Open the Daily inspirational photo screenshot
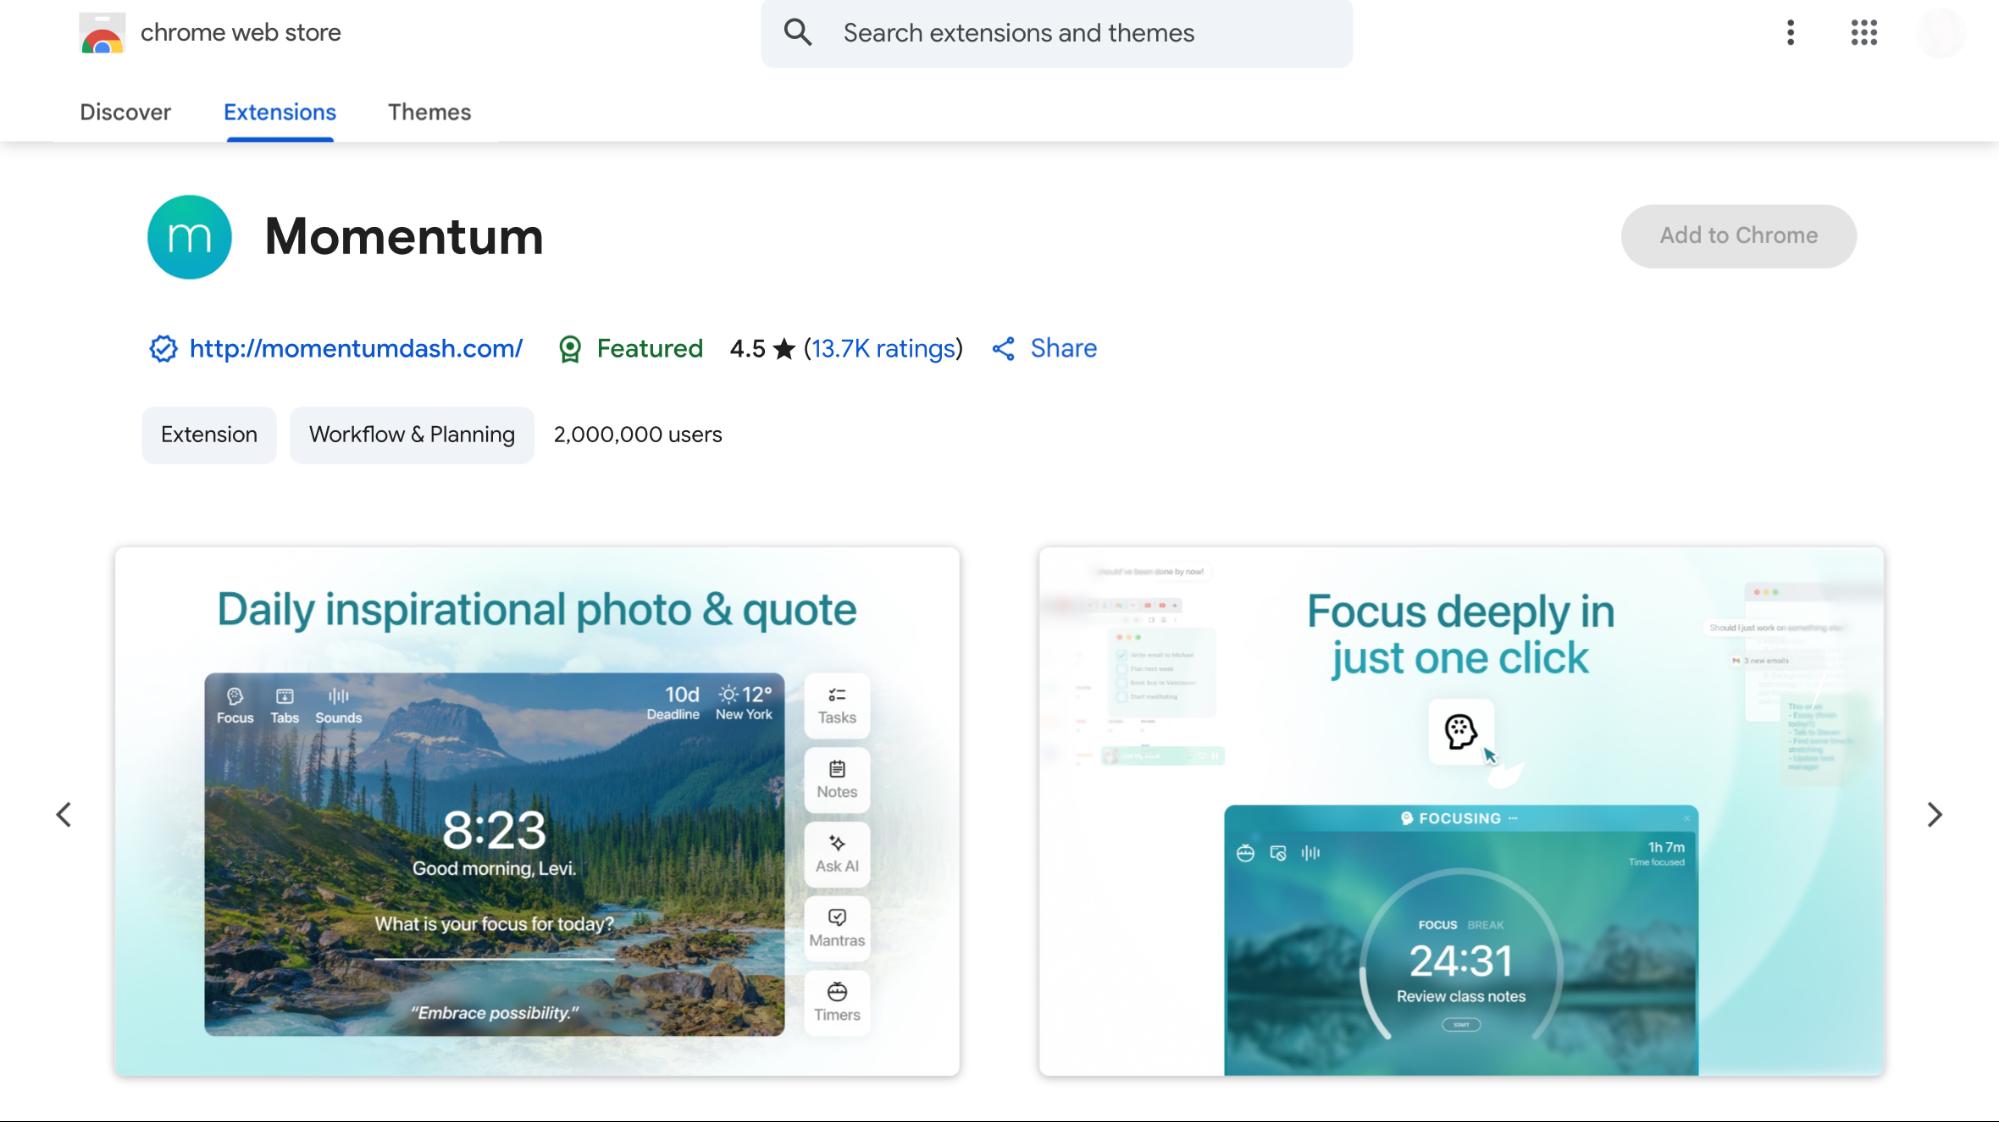 click(x=537, y=811)
